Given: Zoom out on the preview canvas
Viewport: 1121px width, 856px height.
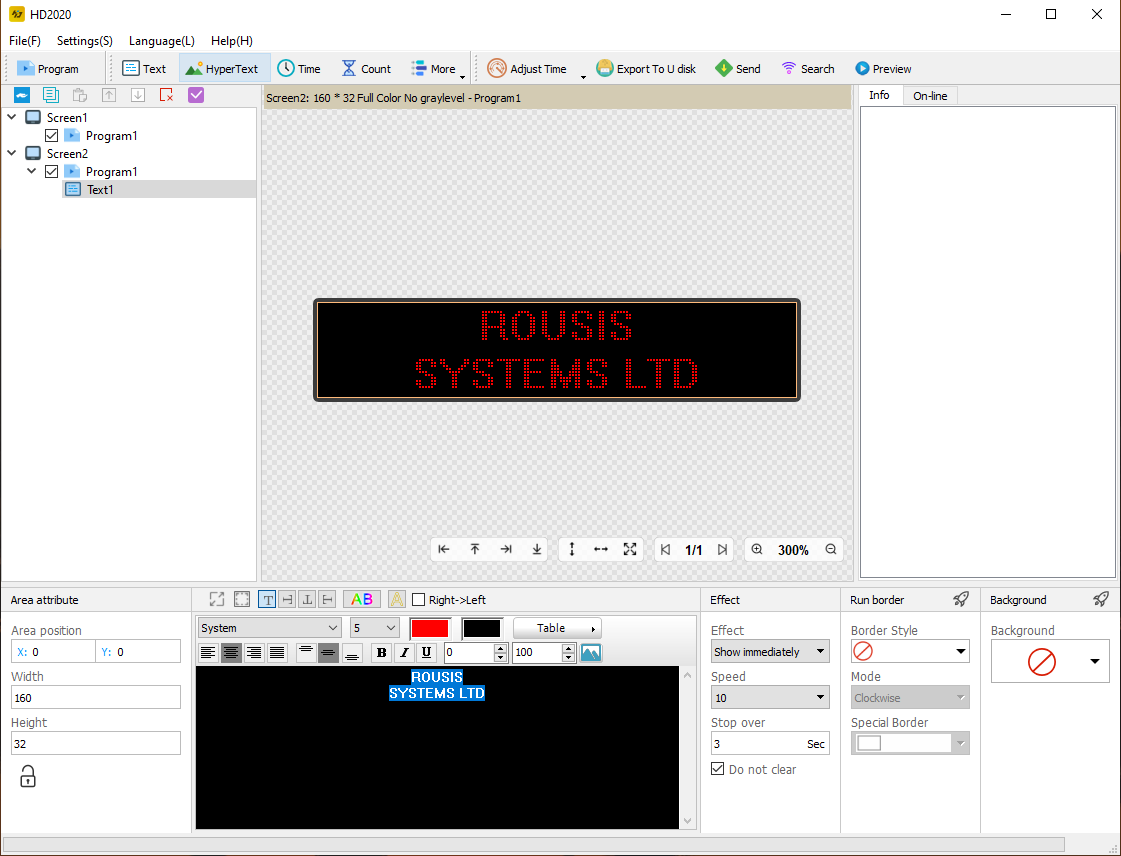Looking at the screenshot, I should (831, 549).
